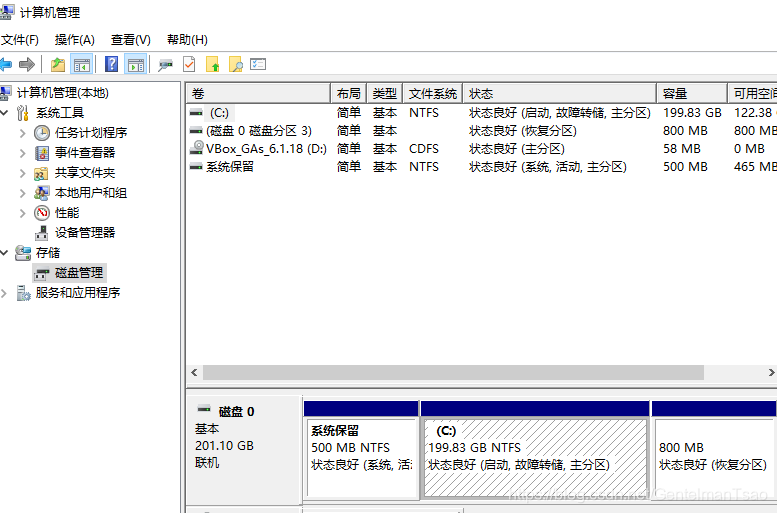Click the horizontal scrollbar right arrow
Viewport: 777px width, 513px height.
(771, 372)
